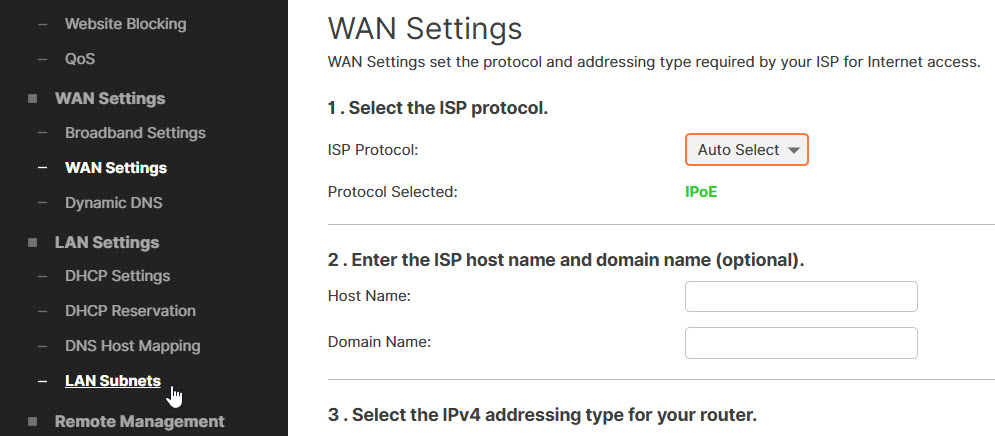Navigate to DHCP Reservation
Screen dimensions: 995x436
[130, 311]
